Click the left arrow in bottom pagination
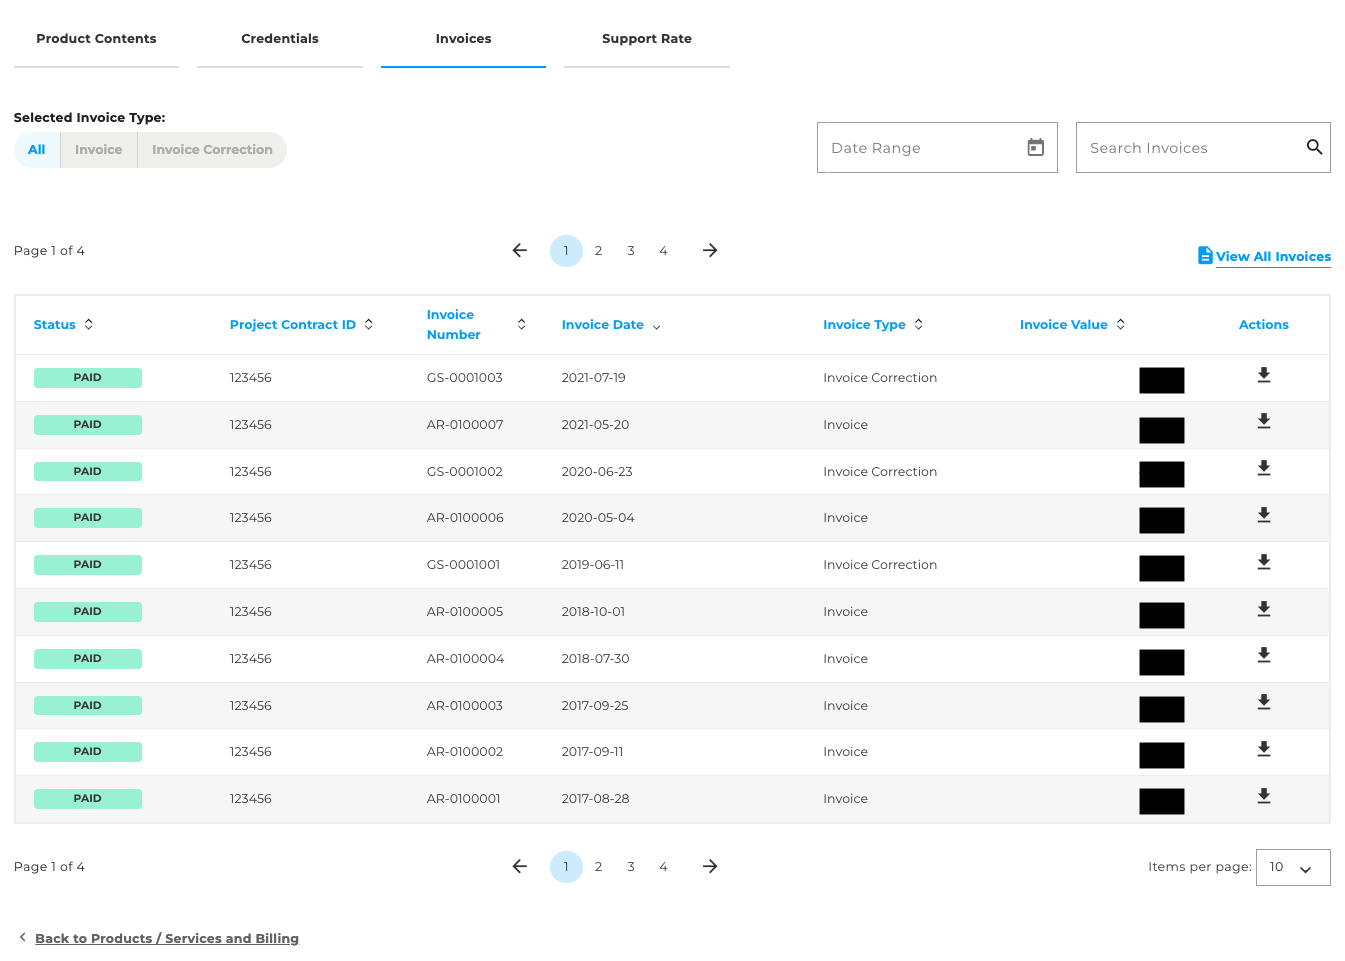The height and width of the screenshot is (961, 1345). (519, 866)
